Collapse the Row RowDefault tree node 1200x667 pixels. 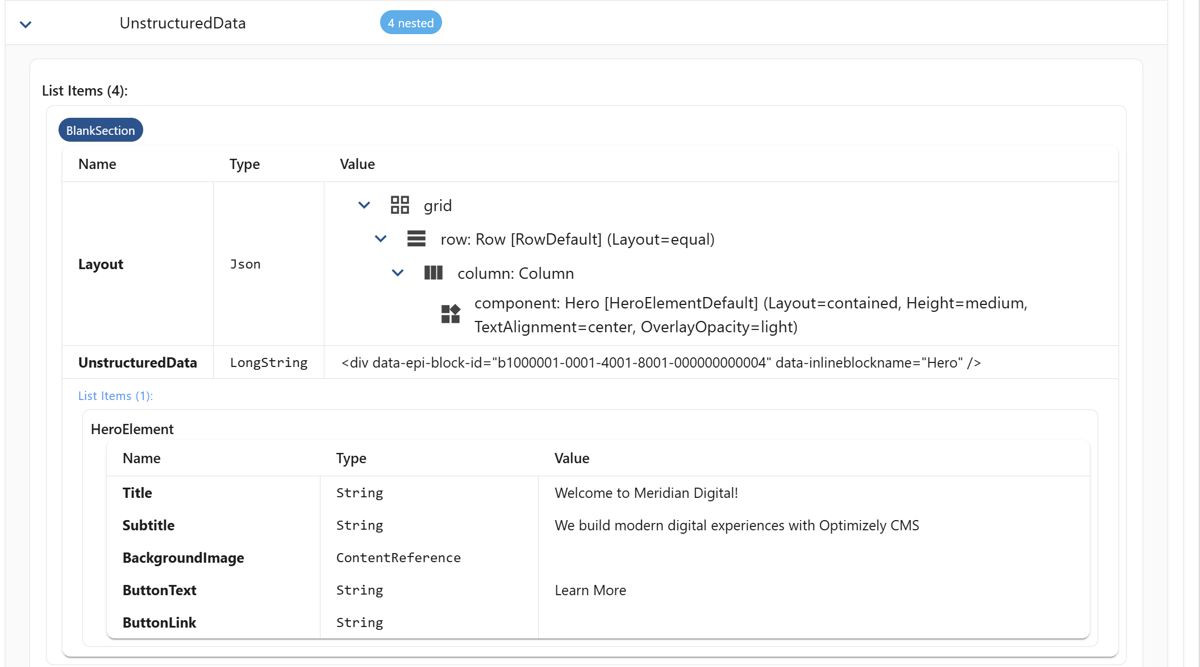pyautogui.click(x=381, y=238)
